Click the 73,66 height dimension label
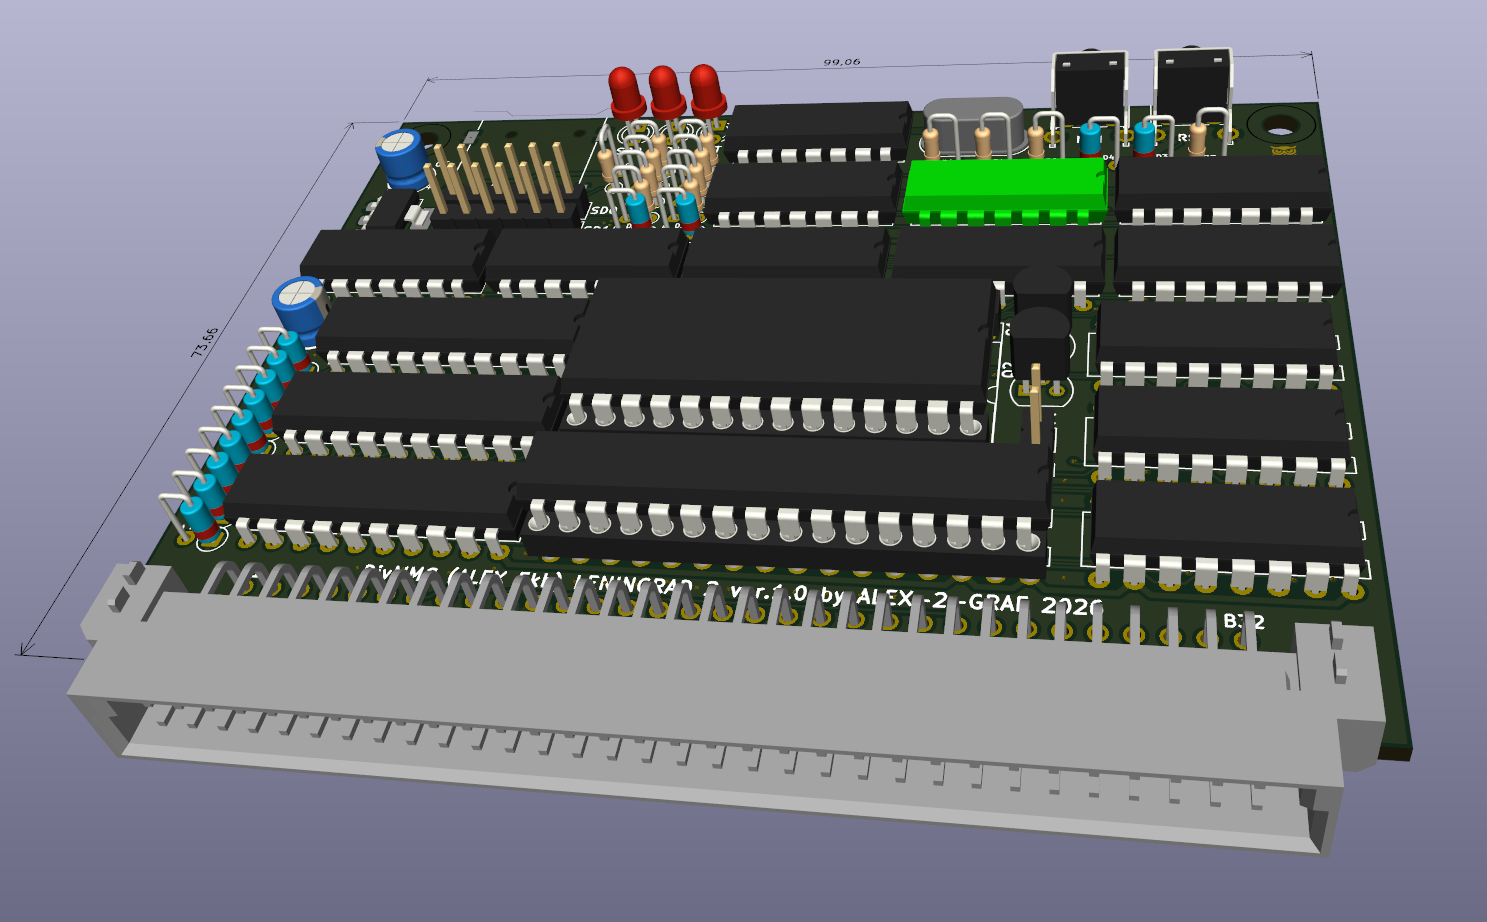 pyautogui.click(x=204, y=343)
